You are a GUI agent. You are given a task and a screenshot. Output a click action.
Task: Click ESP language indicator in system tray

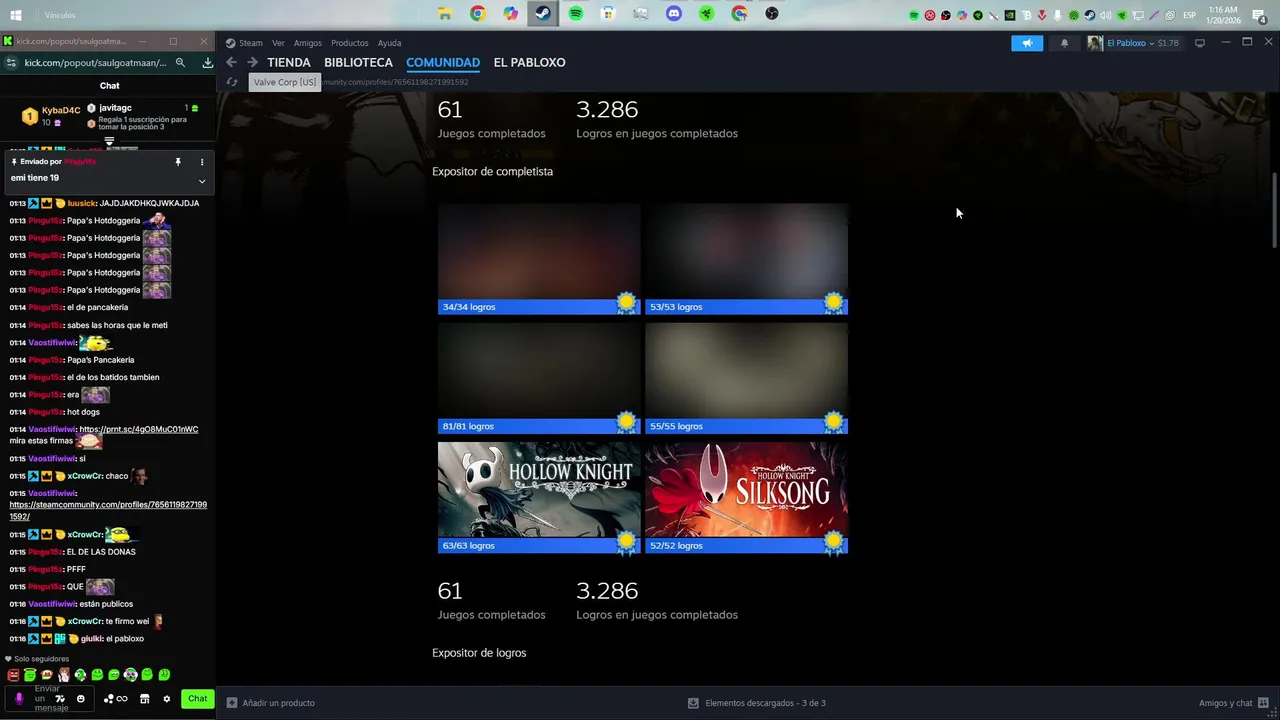pyautogui.click(x=1190, y=15)
